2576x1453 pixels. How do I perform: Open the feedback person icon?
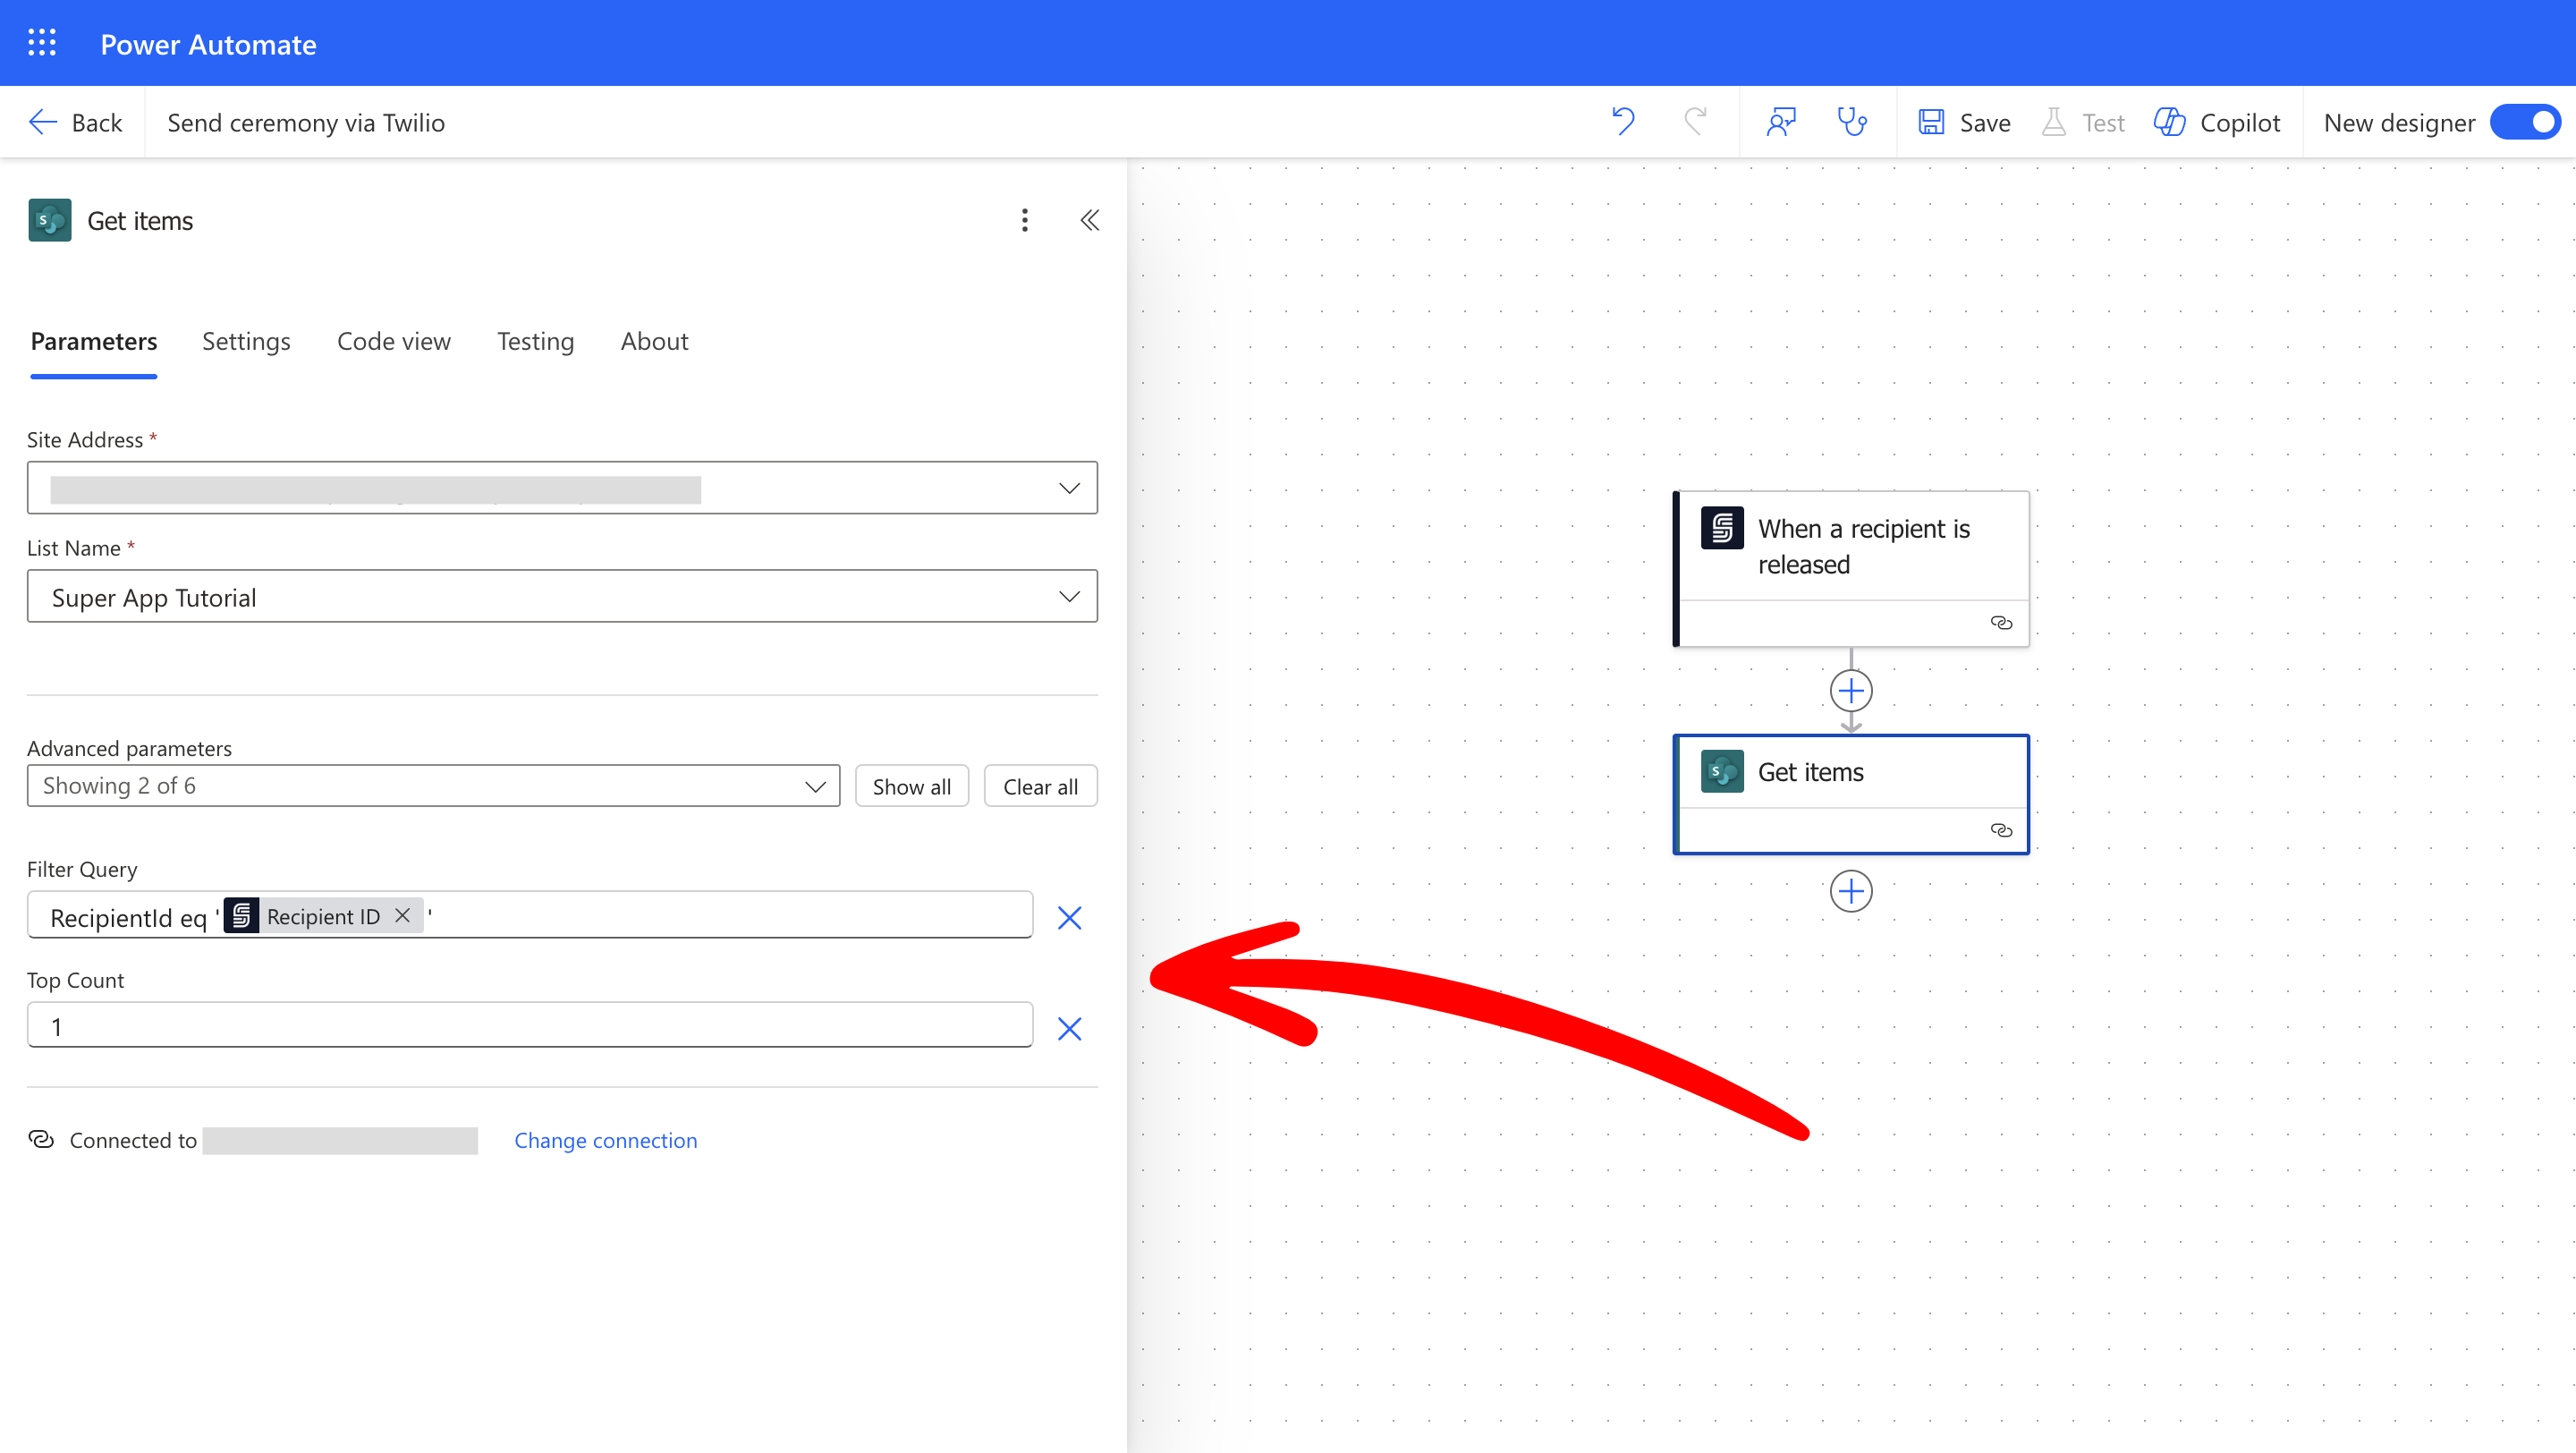pos(1781,122)
